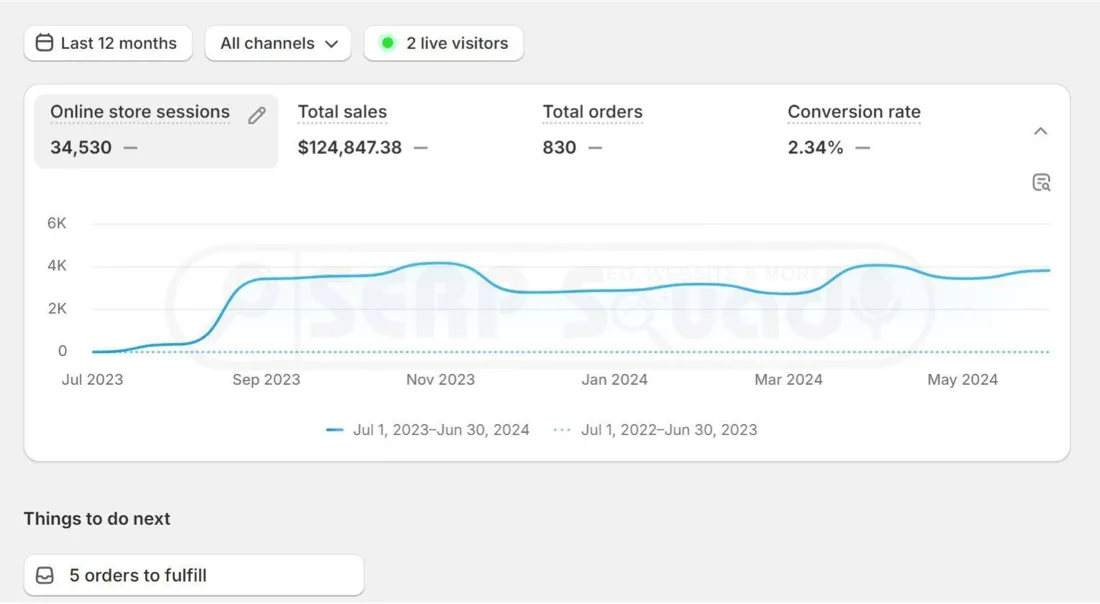Screen dimensions: 1100x604
Task: Click the Jan 2024 axis label
Action: (x=615, y=380)
